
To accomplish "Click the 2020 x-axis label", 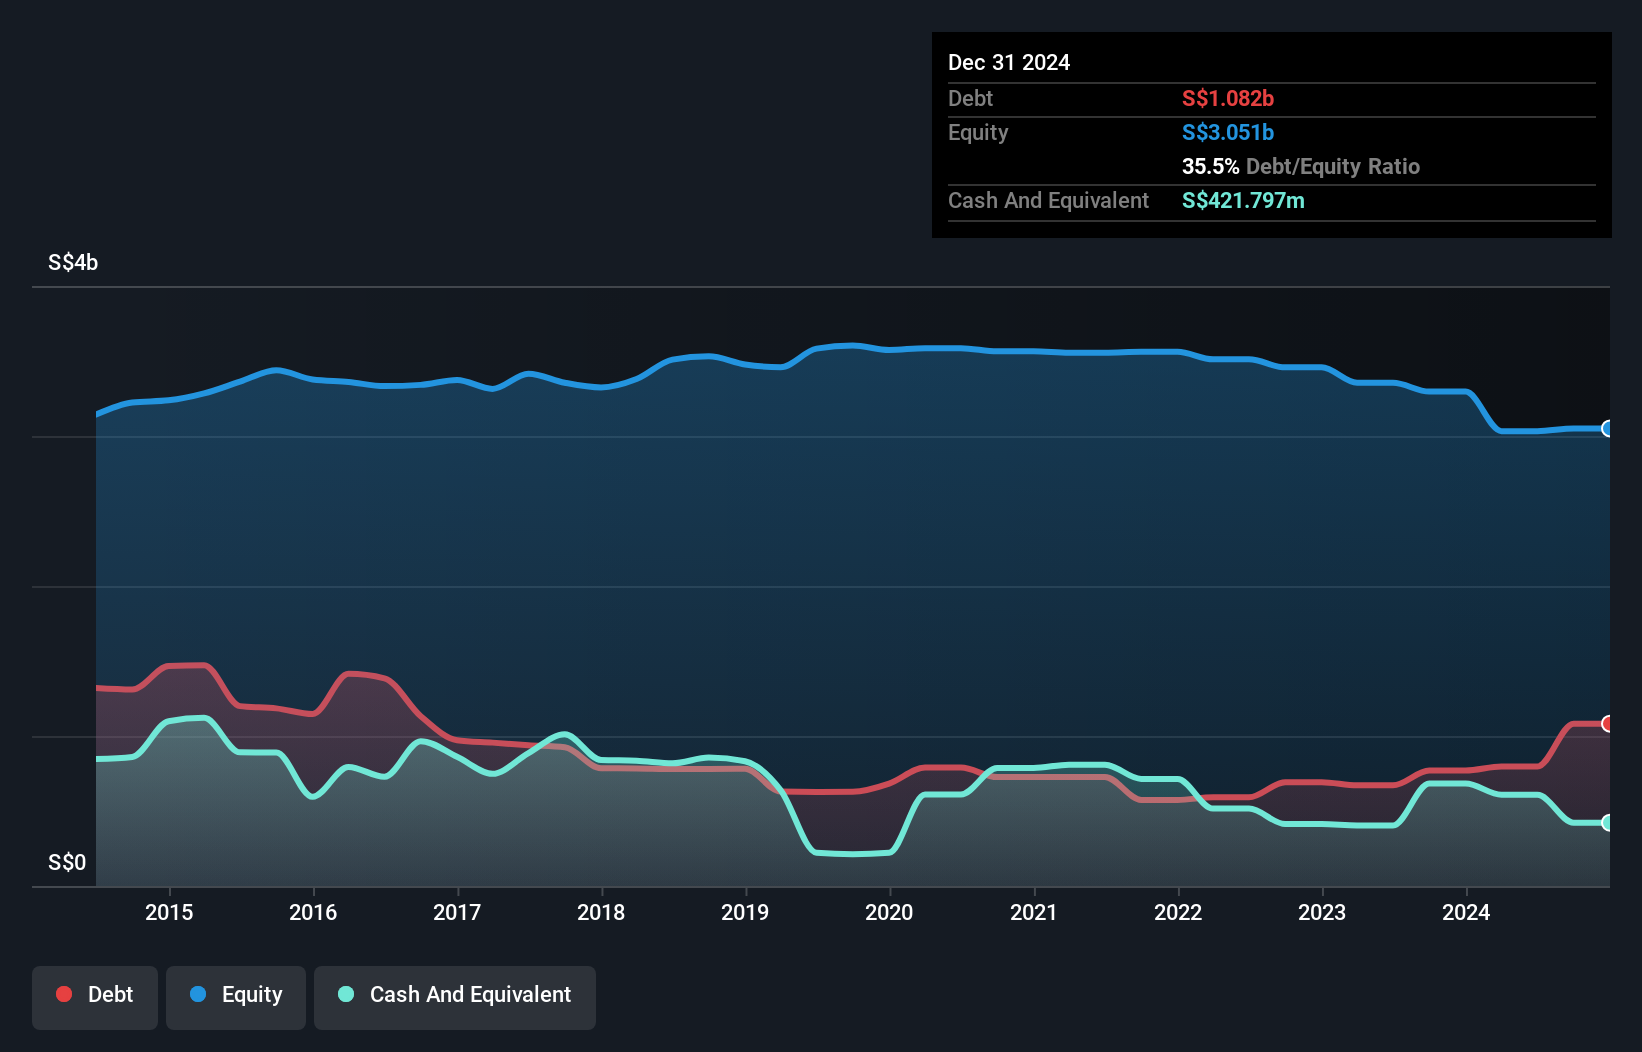I will [x=889, y=912].
